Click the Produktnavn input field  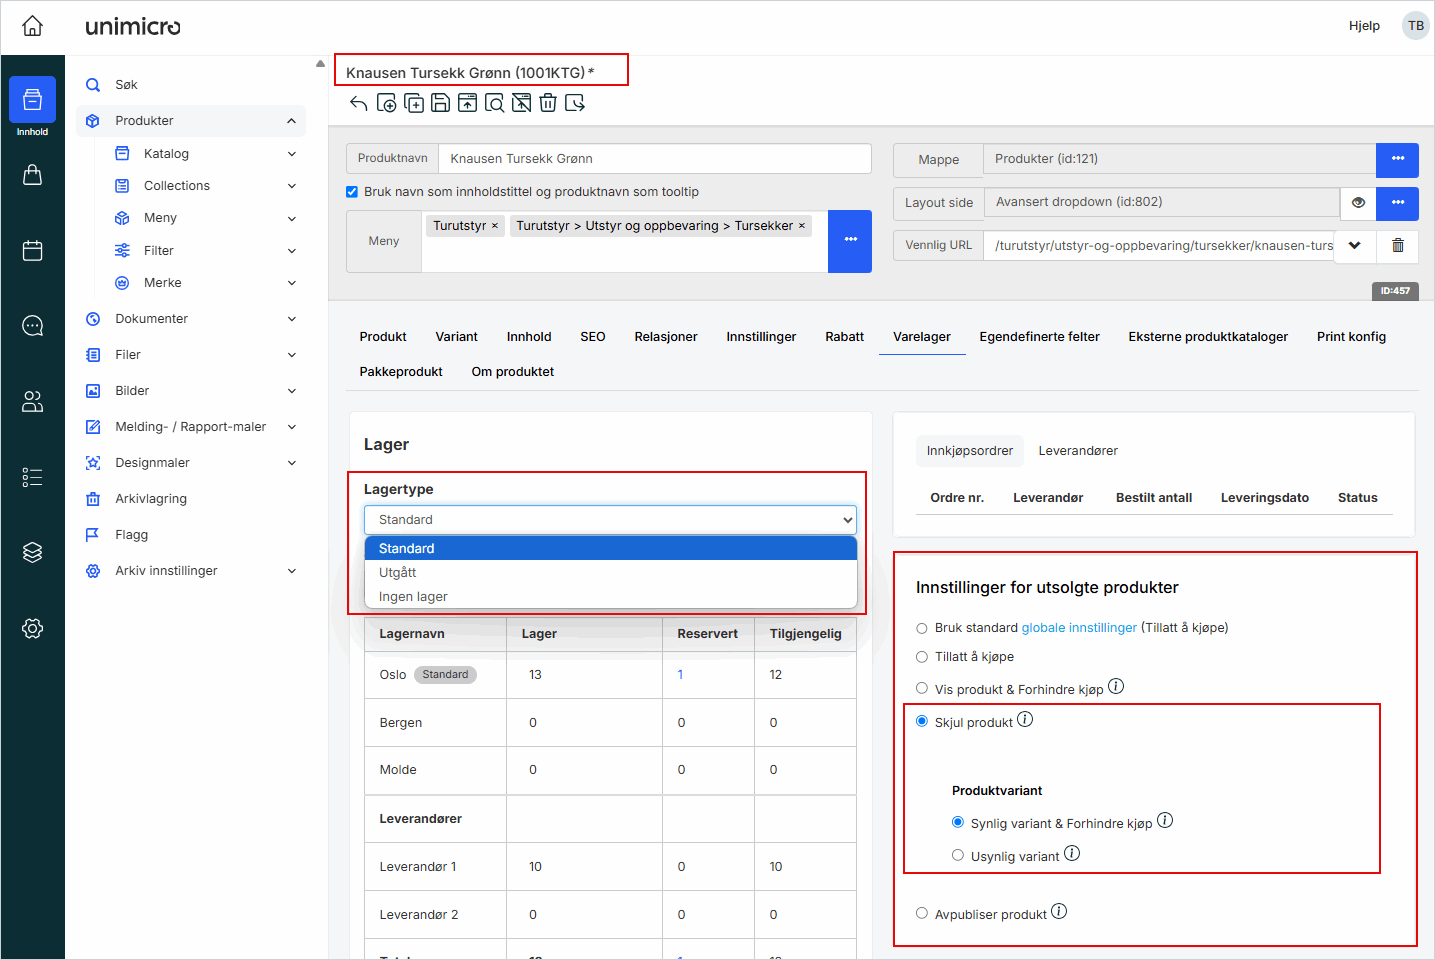(x=654, y=159)
